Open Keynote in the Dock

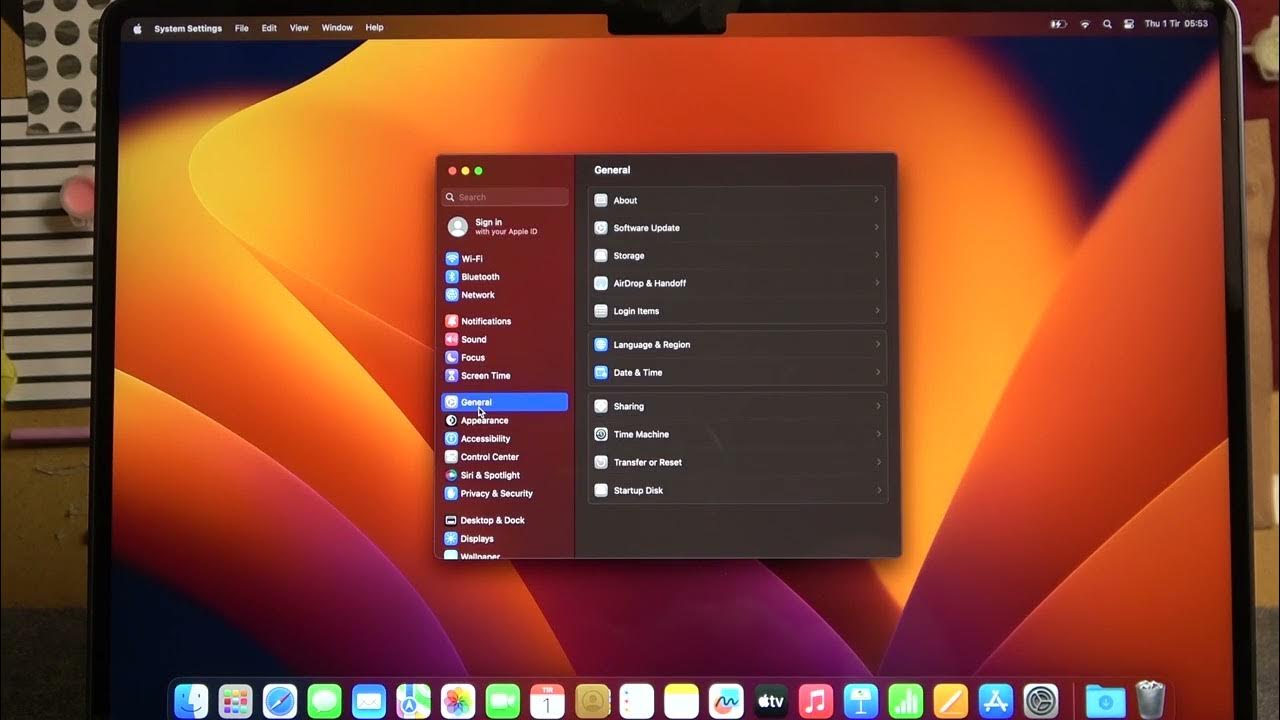point(860,701)
